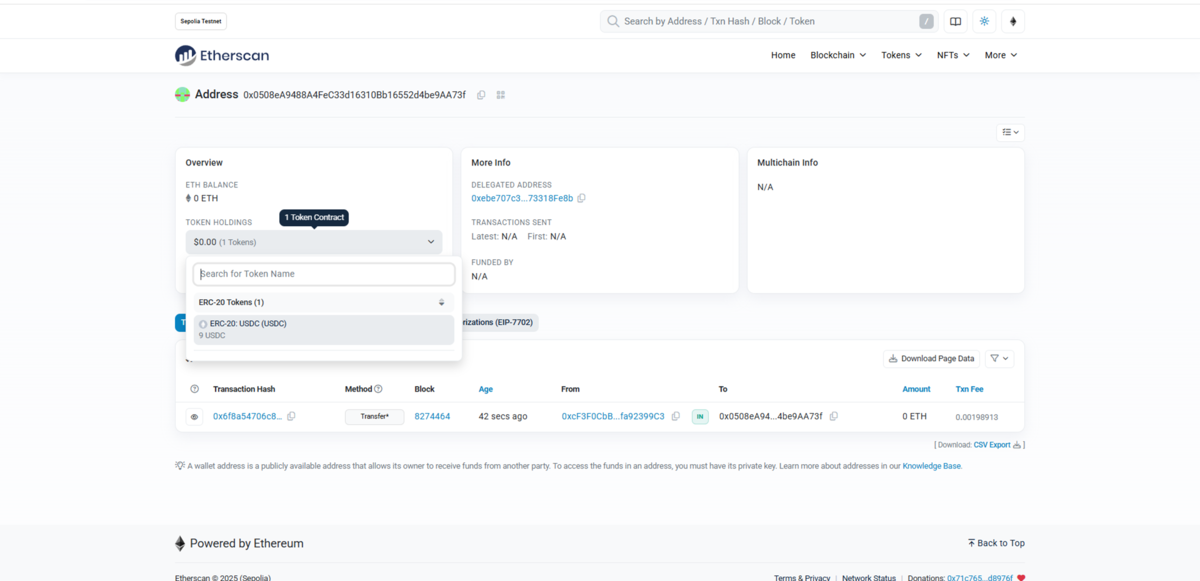Screen dimensions: 1200x581
Task: Click the donation heart icon in footer
Action: pyautogui.click(x=1021, y=578)
